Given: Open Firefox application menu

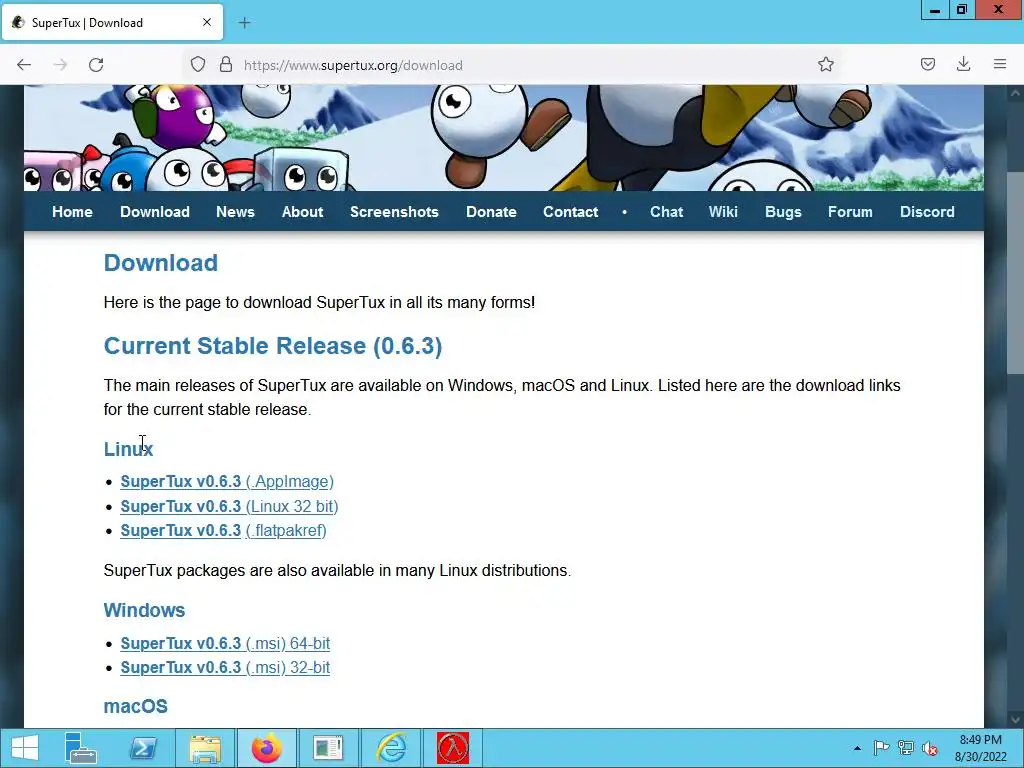Looking at the screenshot, I should [1000, 65].
